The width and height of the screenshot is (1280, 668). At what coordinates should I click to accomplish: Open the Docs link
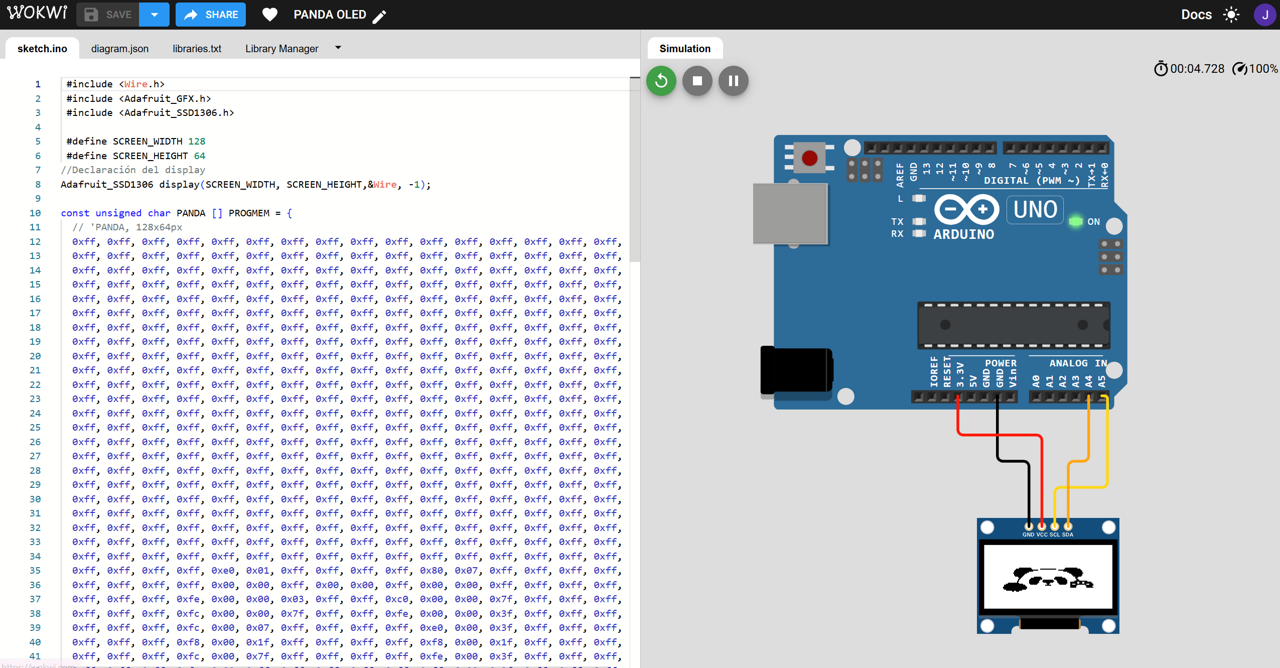1196,15
